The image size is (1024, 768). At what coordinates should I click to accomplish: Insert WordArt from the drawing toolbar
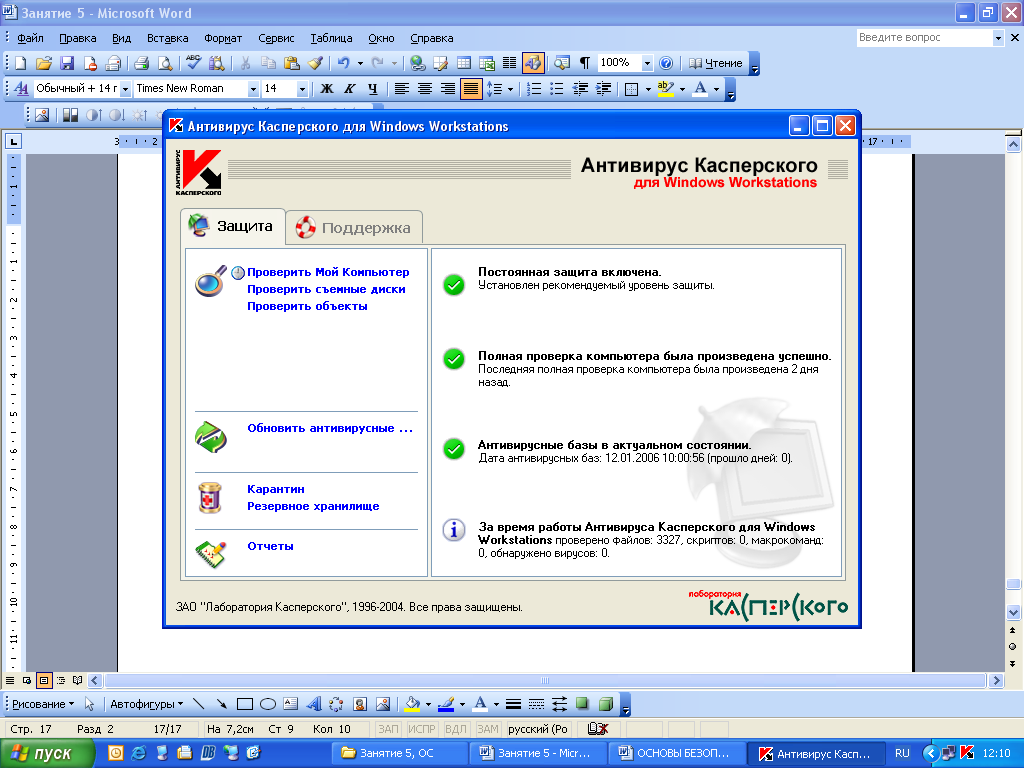click(313, 704)
